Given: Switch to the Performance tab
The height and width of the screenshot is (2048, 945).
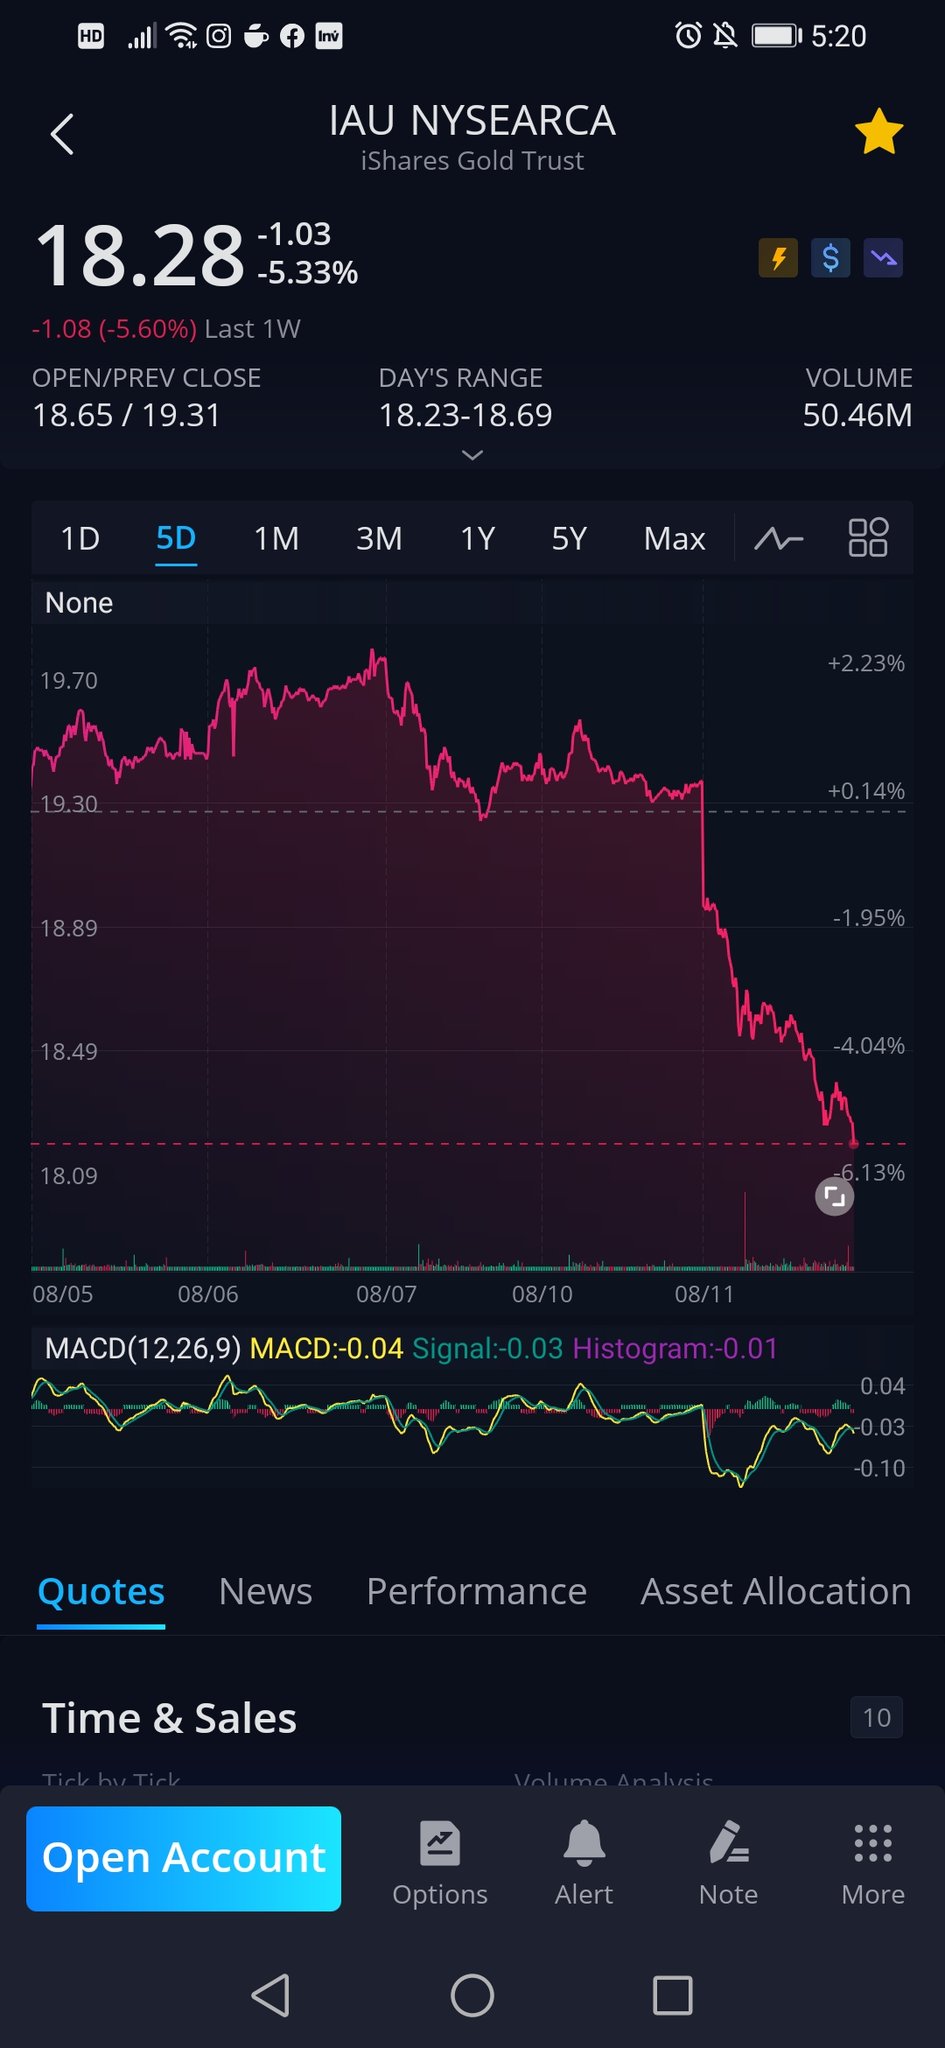Looking at the screenshot, I should point(476,1591).
